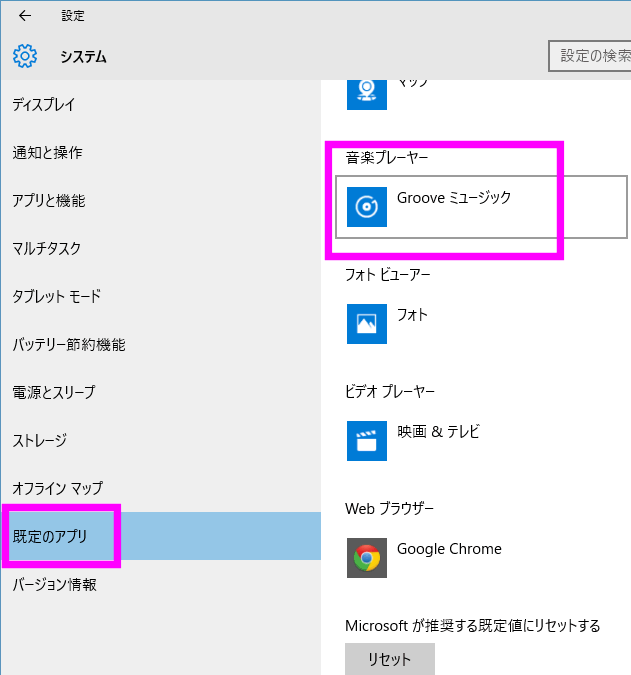Select the highlighted 既定のアプリ item
The height and width of the screenshot is (675, 631).
[x=51, y=537]
